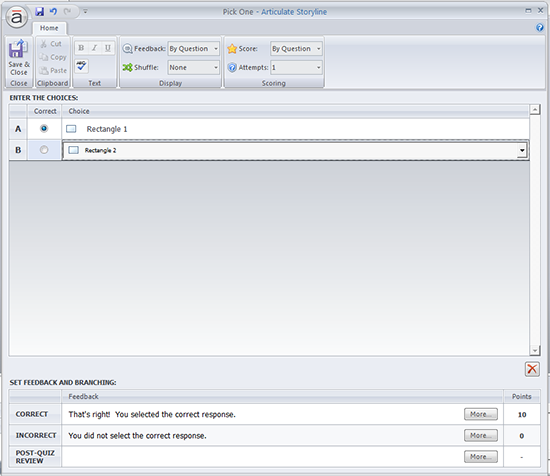Click the Paste command
The width and height of the screenshot is (550, 476).
53,71
